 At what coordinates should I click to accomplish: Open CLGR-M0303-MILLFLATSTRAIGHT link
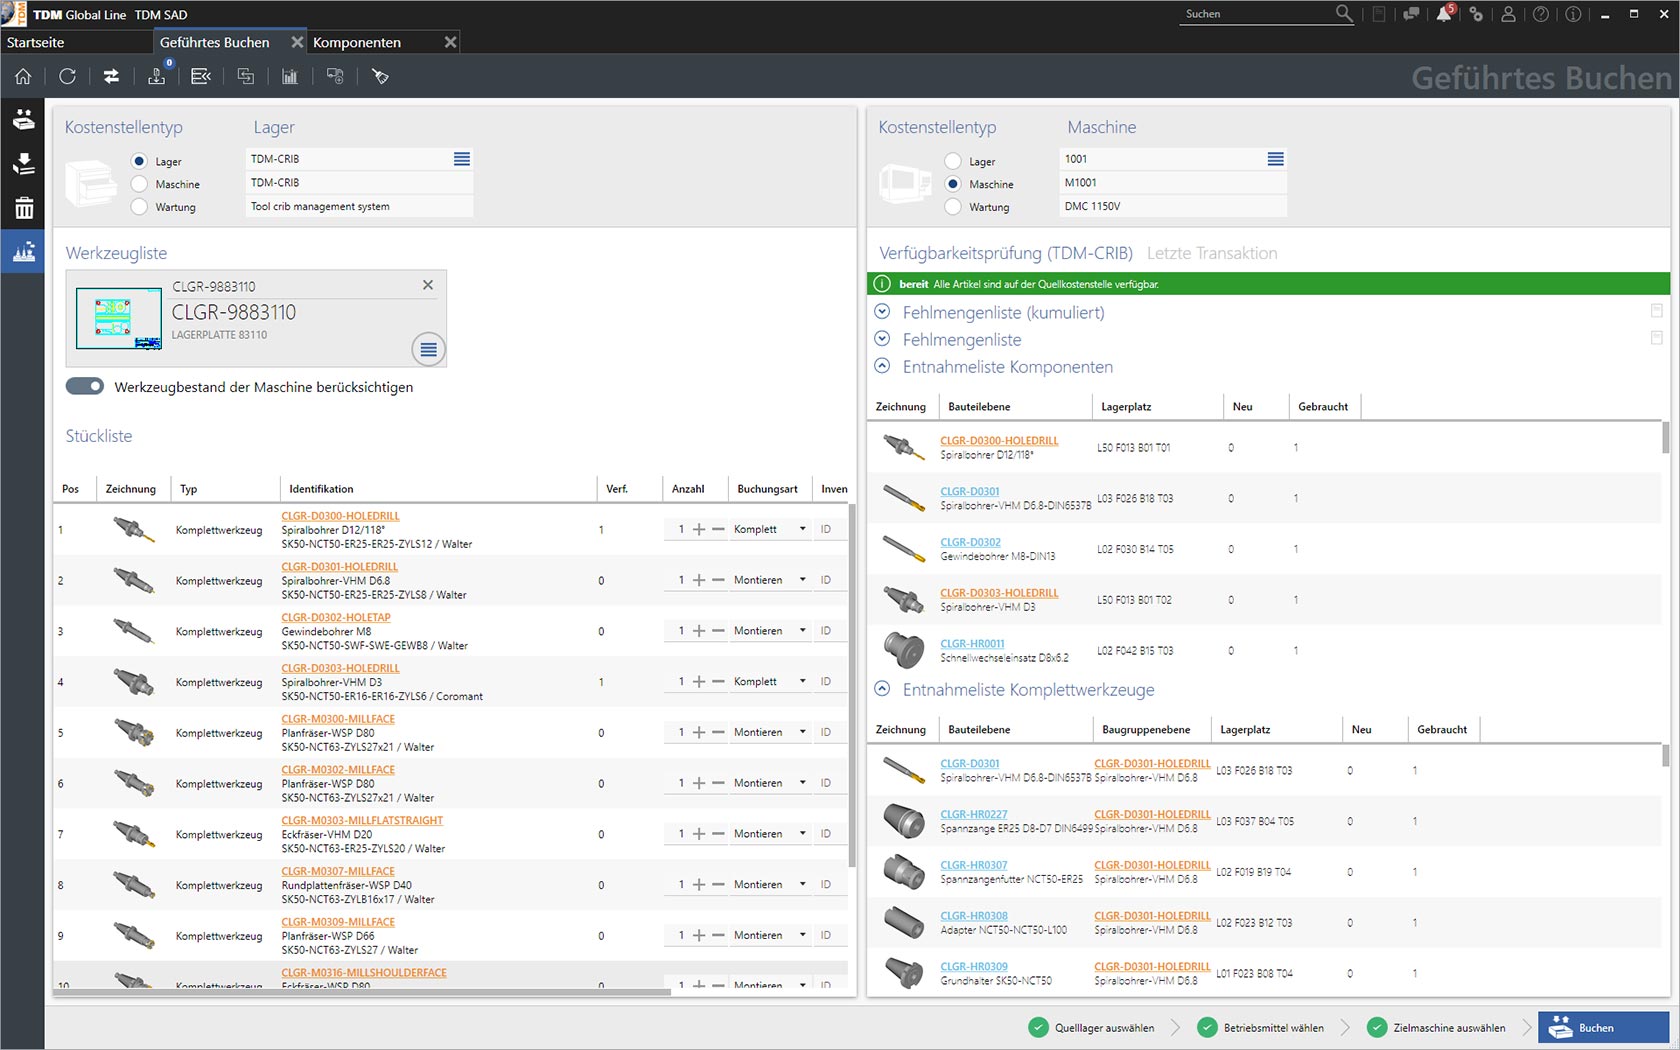tap(362, 820)
